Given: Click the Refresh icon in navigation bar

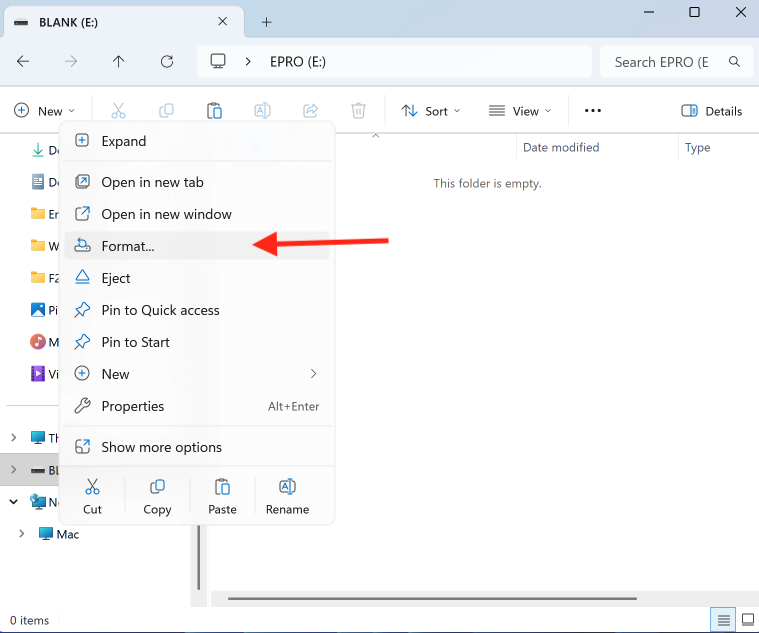Looking at the screenshot, I should coord(167,62).
